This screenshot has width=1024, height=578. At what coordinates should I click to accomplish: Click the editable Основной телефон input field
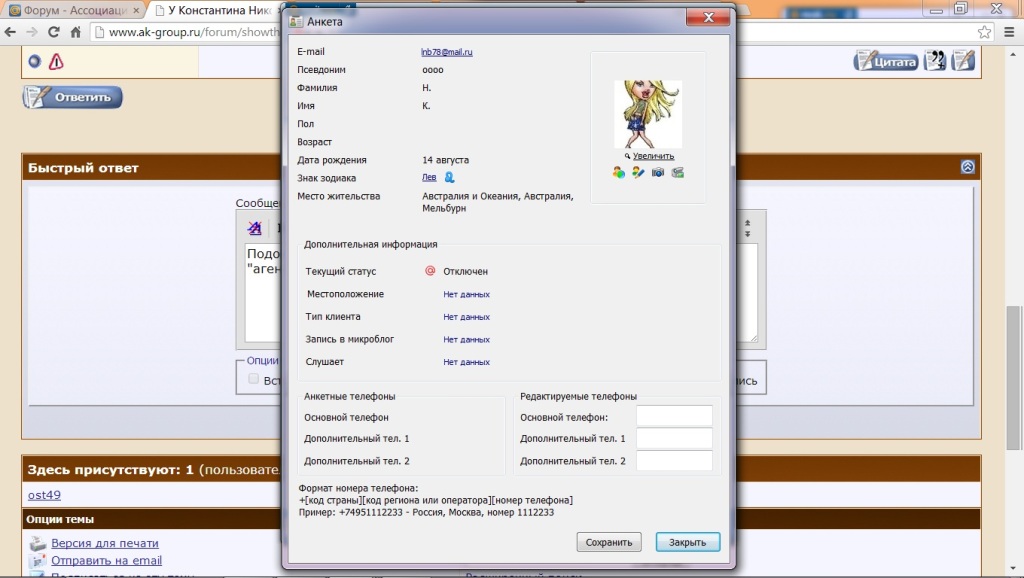674,417
